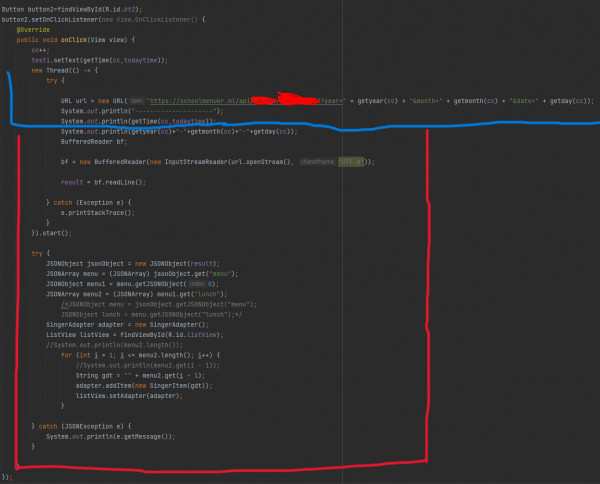The image size is (600, 484).
Task: Click the "result = bf.readLine();" line
Action: pos(103,183)
